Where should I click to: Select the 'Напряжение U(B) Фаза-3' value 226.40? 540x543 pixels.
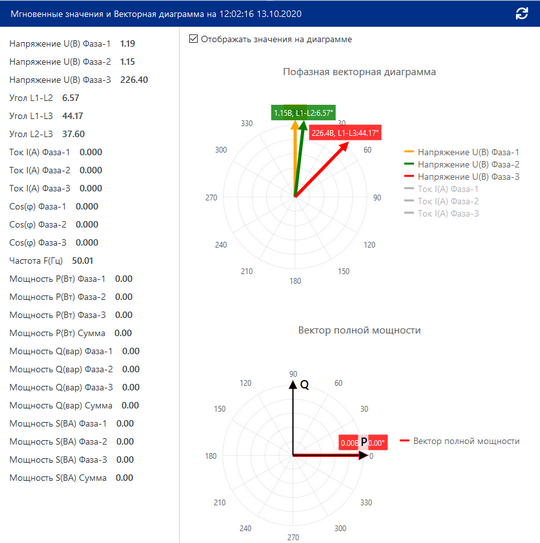coord(134,80)
